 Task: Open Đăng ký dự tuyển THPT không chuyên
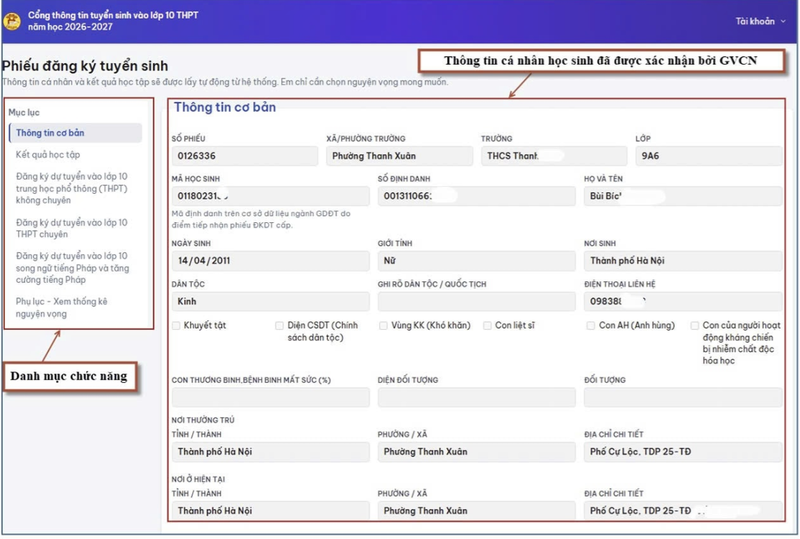tap(71, 188)
